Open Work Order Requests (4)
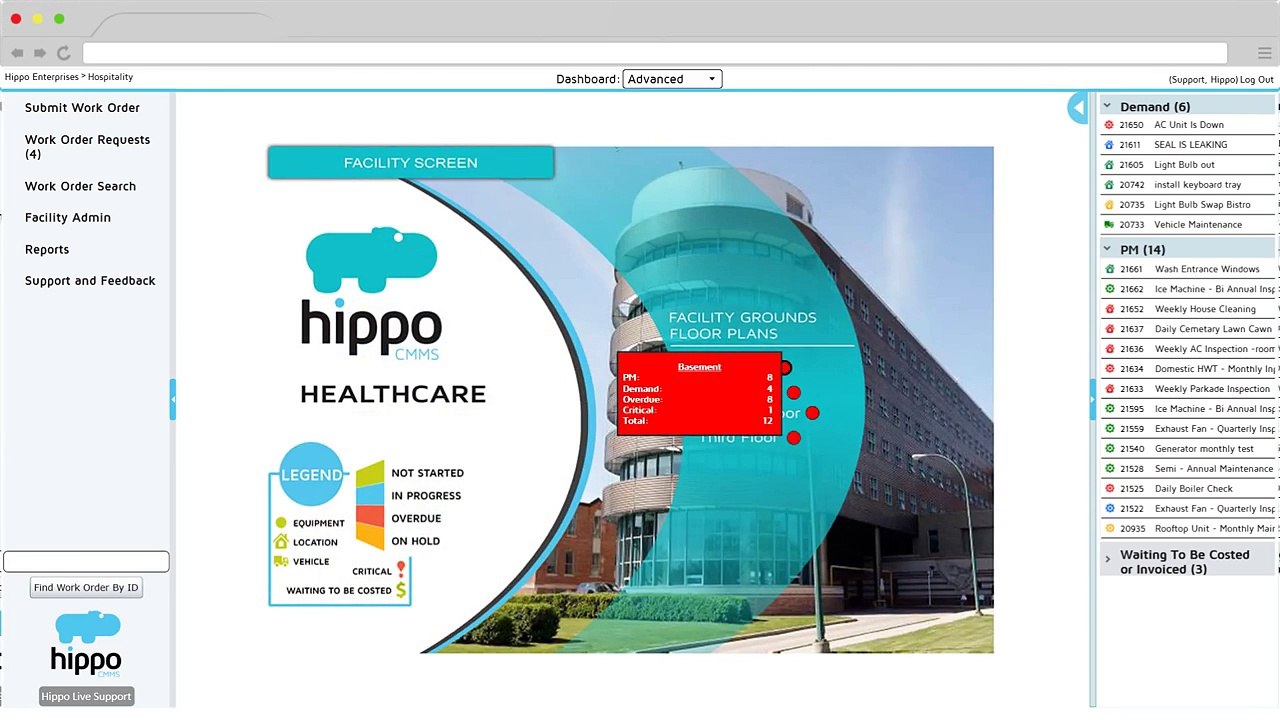The image size is (1280, 720). tap(87, 147)
